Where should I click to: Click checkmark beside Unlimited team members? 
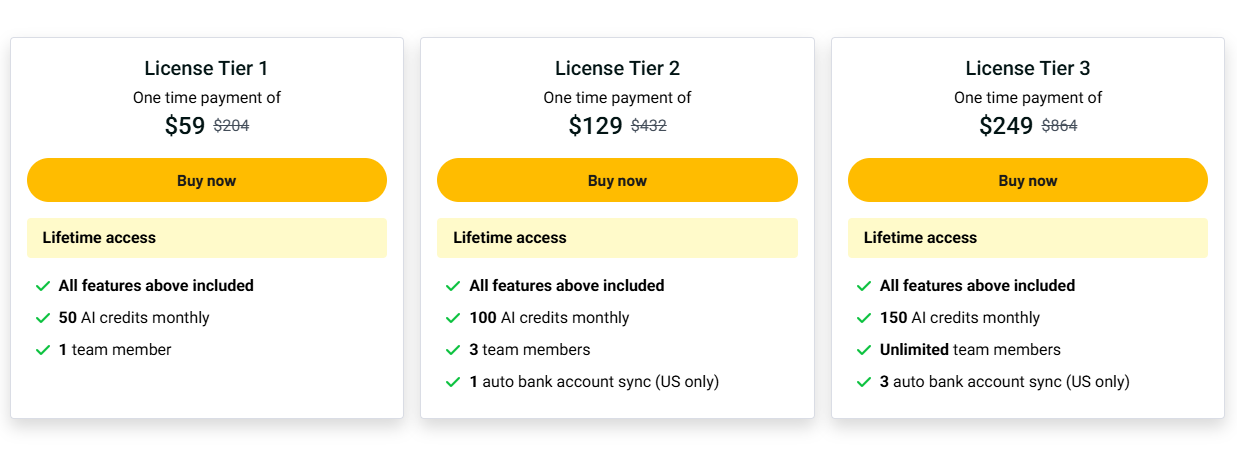coord(864,350)
